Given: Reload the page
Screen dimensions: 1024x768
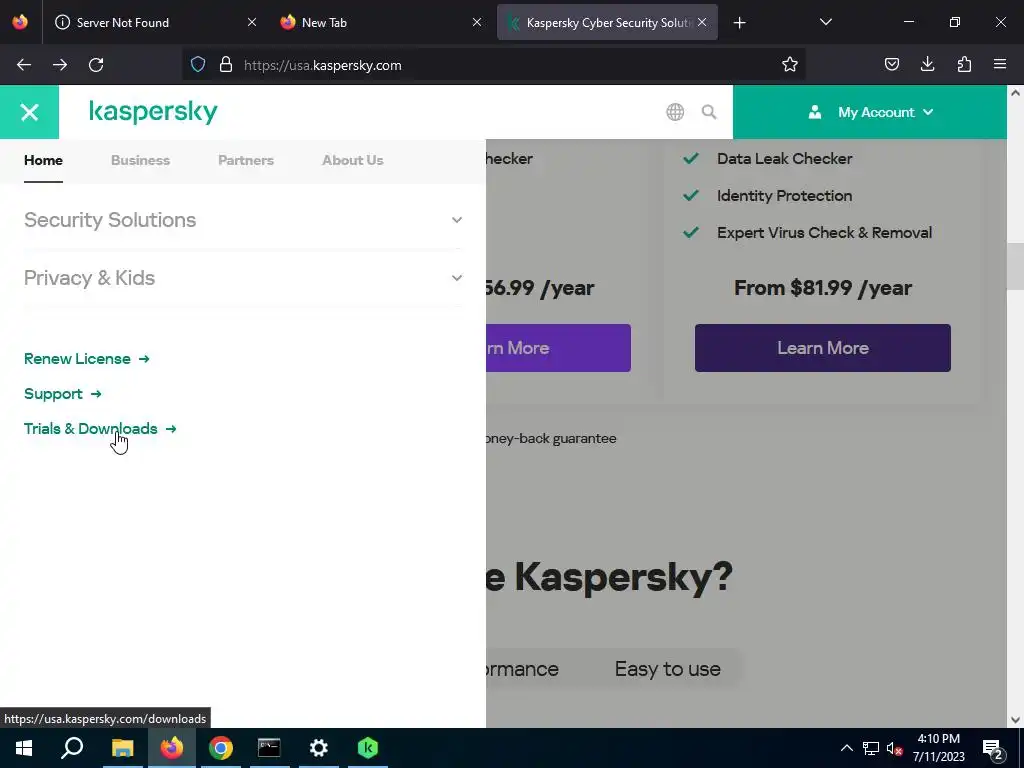Looking at the screenshot, I should pyautogui.click(x=96, y=65).
